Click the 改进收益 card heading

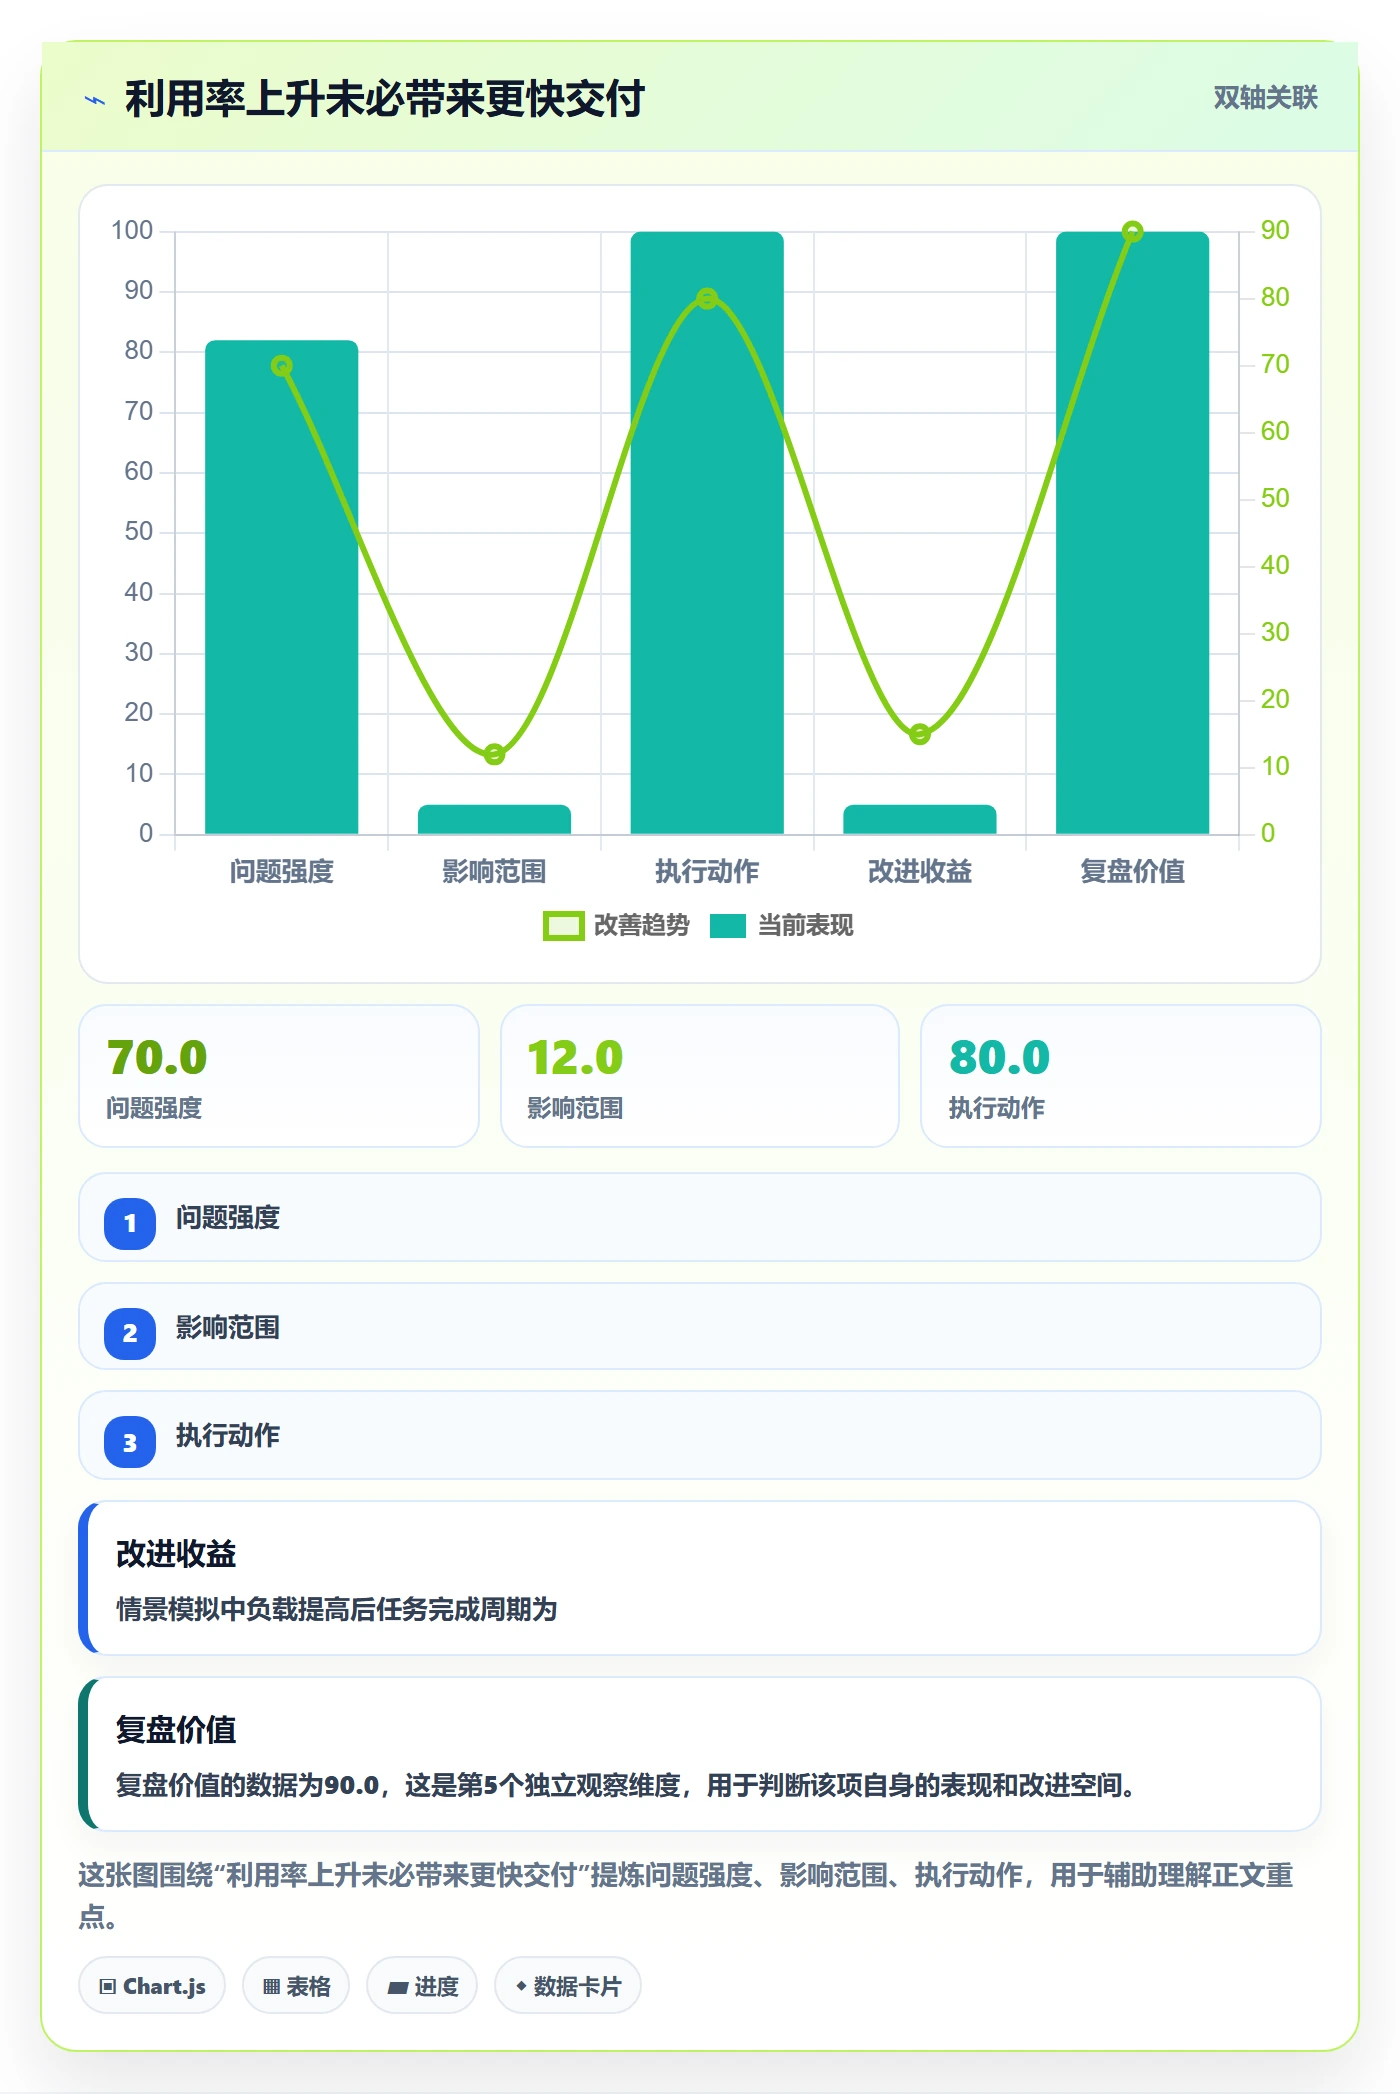(176, 1553)
